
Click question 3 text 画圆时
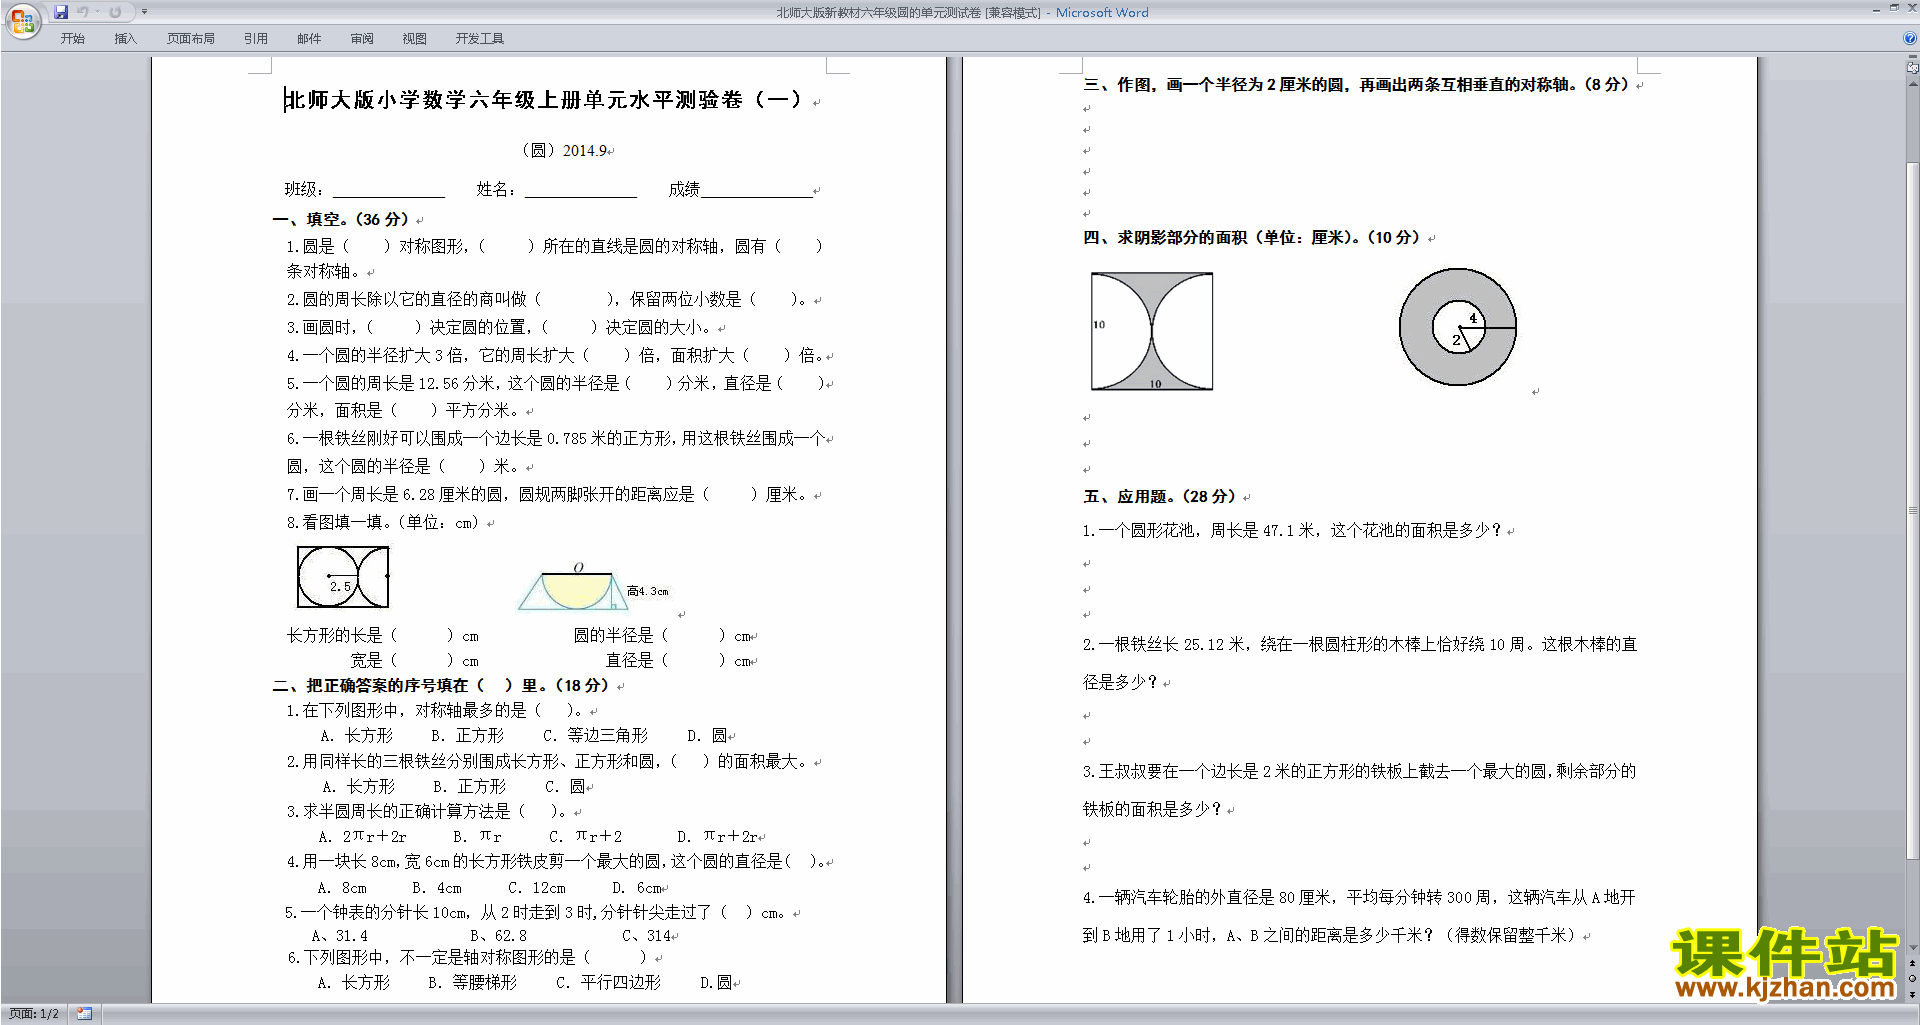(x=500, y=327)
